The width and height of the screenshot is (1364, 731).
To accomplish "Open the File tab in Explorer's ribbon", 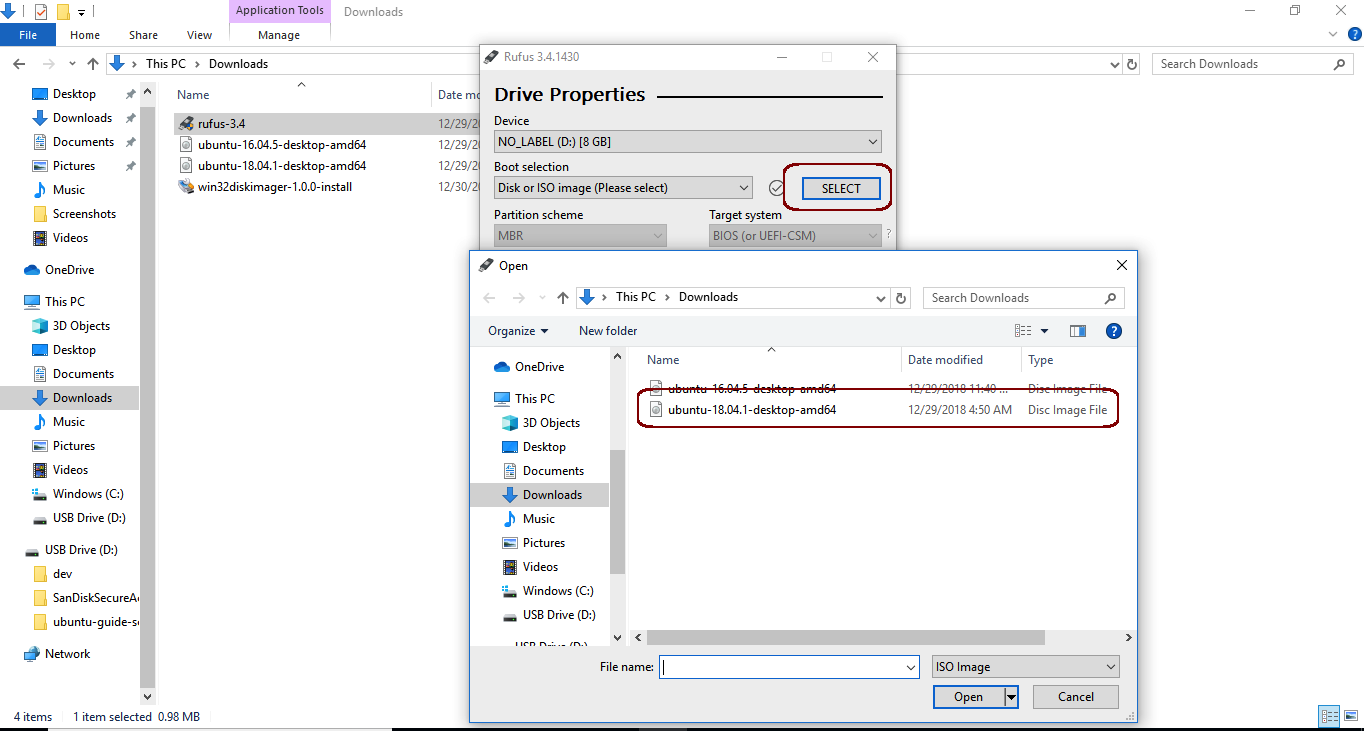I will (x=28, y=35).
